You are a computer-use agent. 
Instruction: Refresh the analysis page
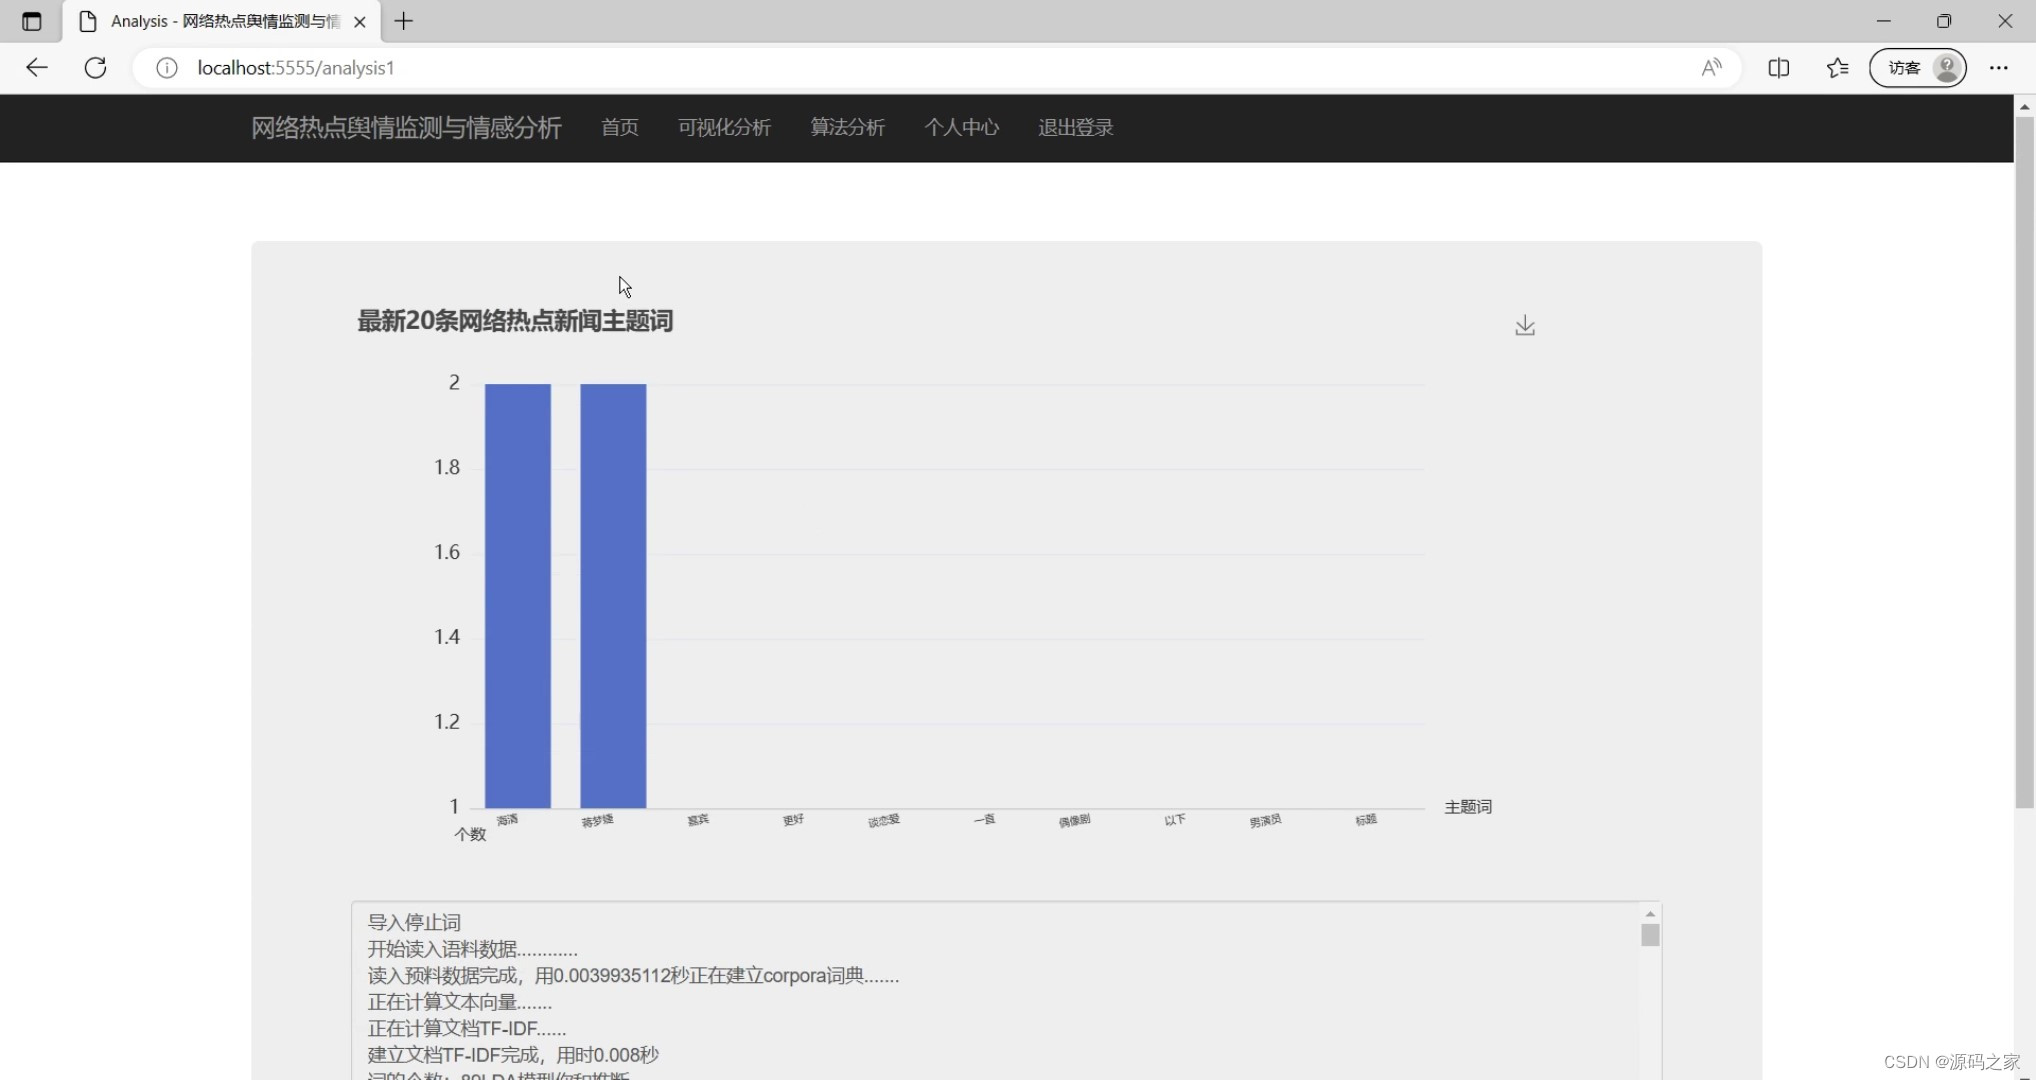click(x=96, y=68)
